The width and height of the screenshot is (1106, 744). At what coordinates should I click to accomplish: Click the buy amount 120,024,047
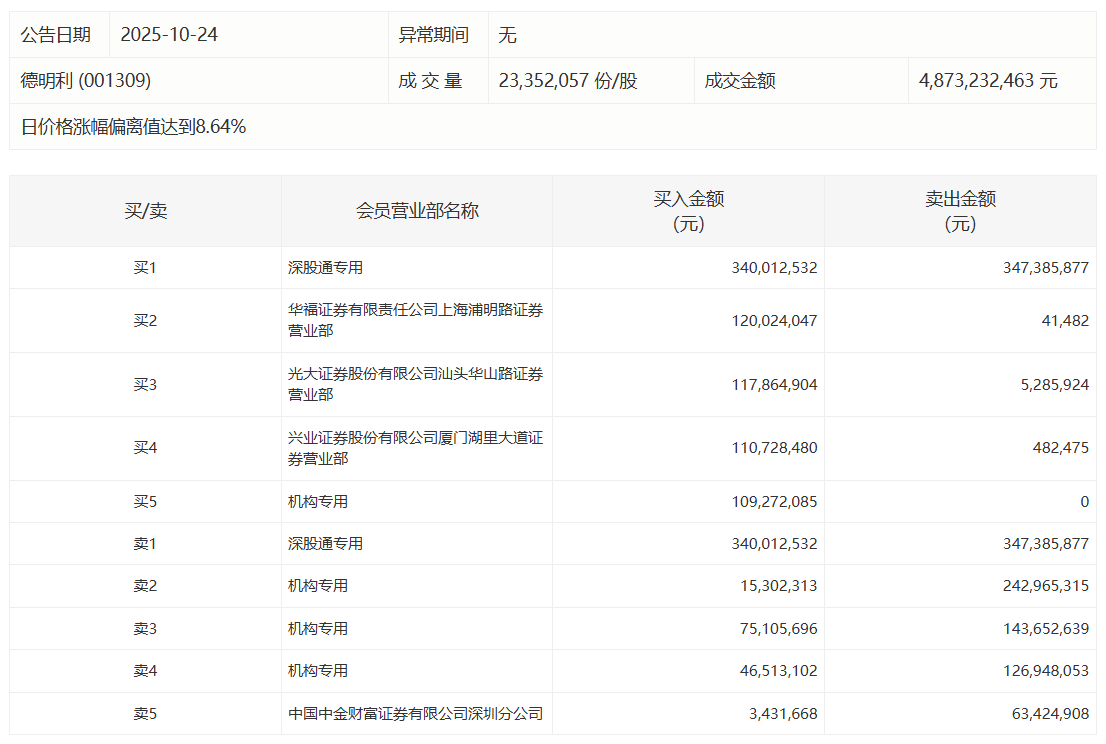[774, 321]
